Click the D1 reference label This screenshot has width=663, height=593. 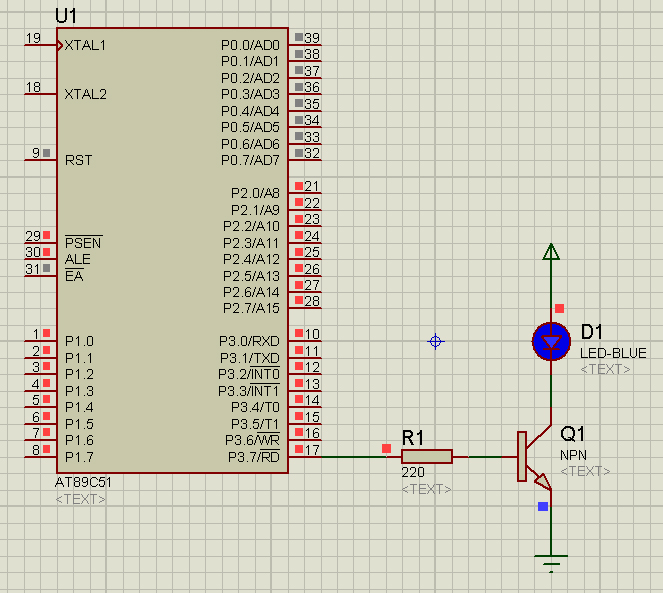pyautogui.click(x=592, y=332)
